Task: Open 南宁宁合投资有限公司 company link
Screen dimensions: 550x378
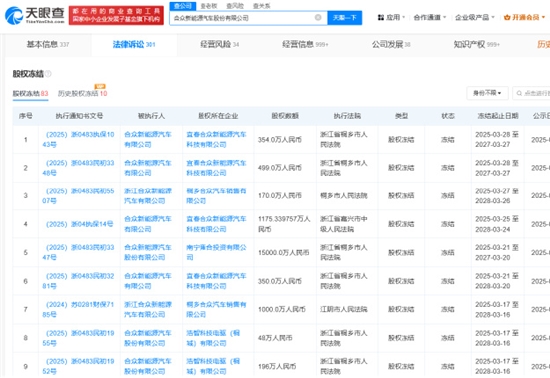Action: tap(216, 252)
